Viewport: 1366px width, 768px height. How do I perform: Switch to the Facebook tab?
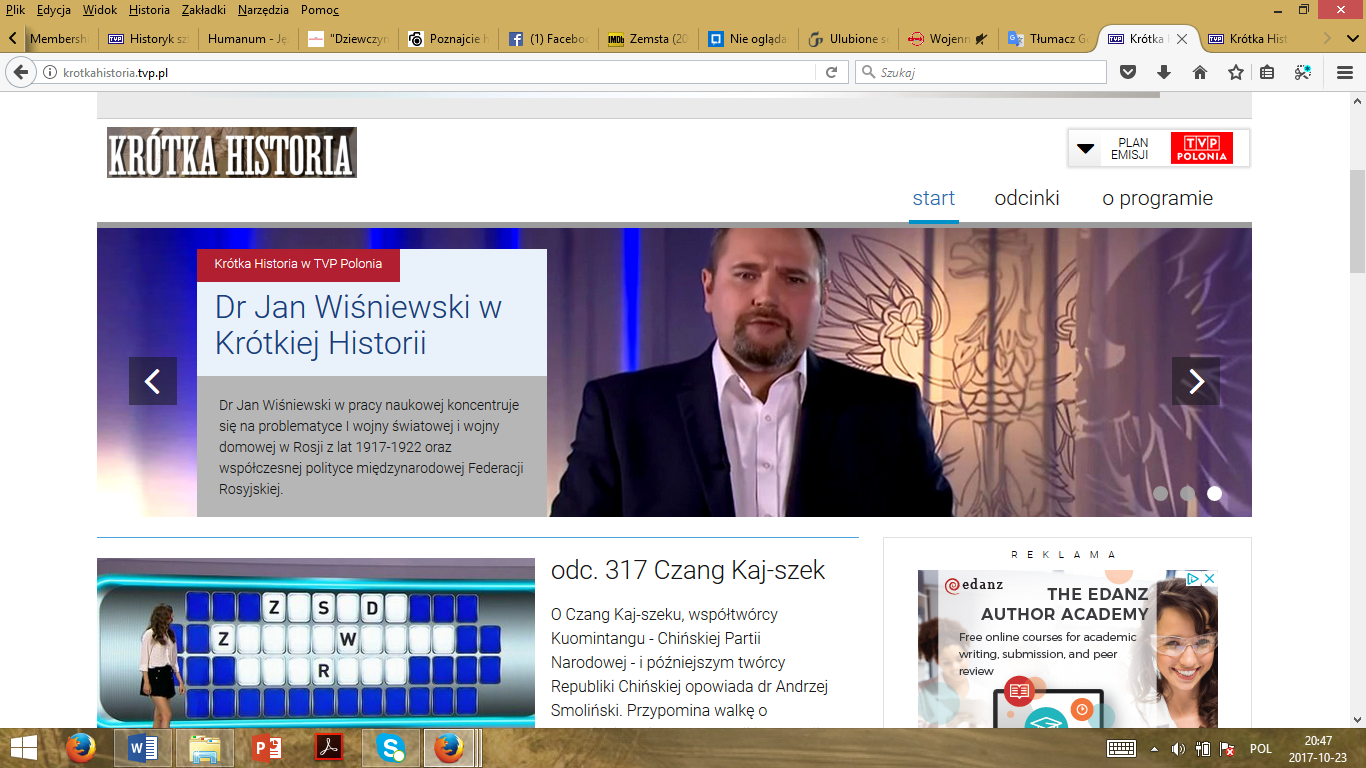coord(548,40)
